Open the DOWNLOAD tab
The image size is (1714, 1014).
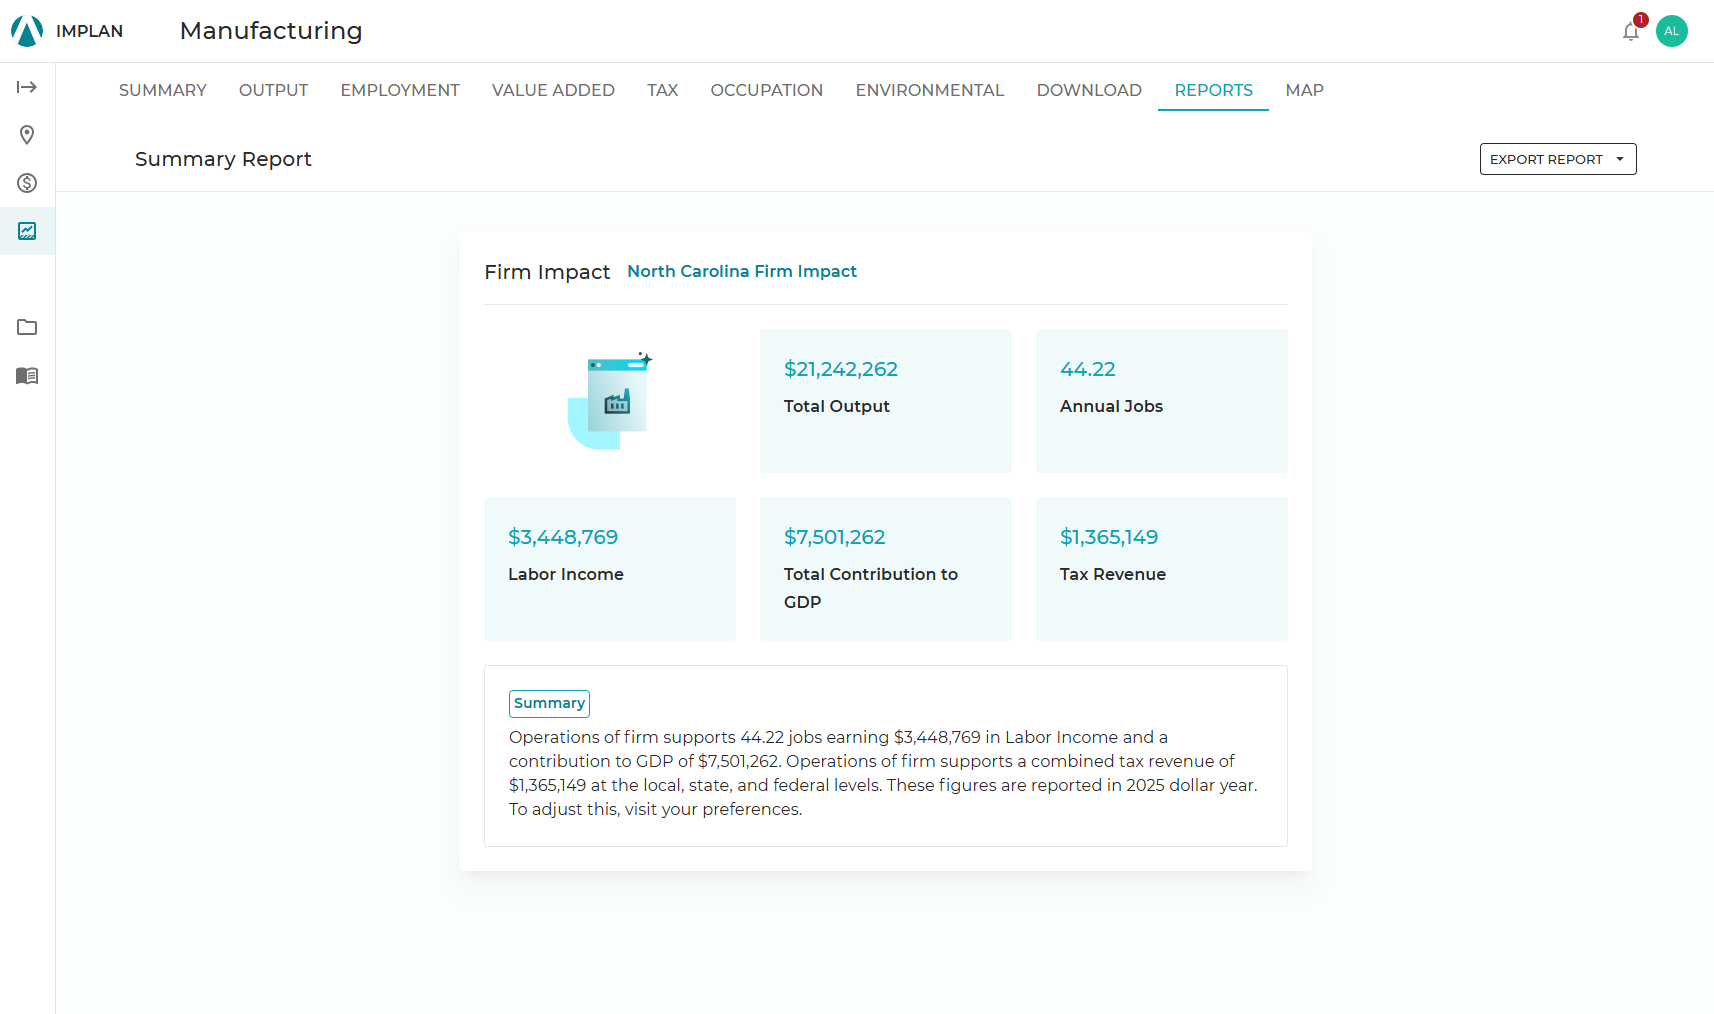click(1088, 90)
